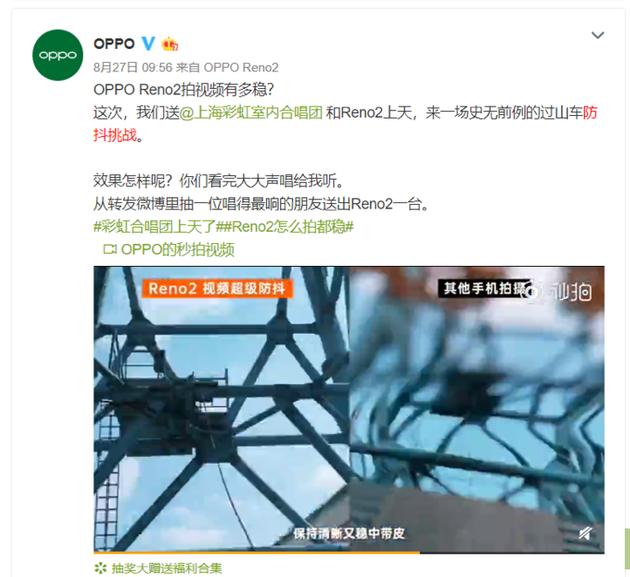Open the OPPO account name link
630x577 pixels.
[x=114, y=43]
